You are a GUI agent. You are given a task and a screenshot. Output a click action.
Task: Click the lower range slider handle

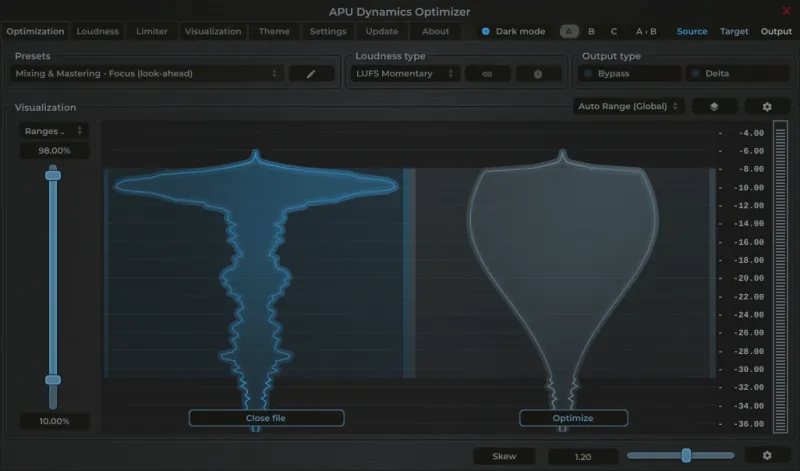tap(53, 380)
